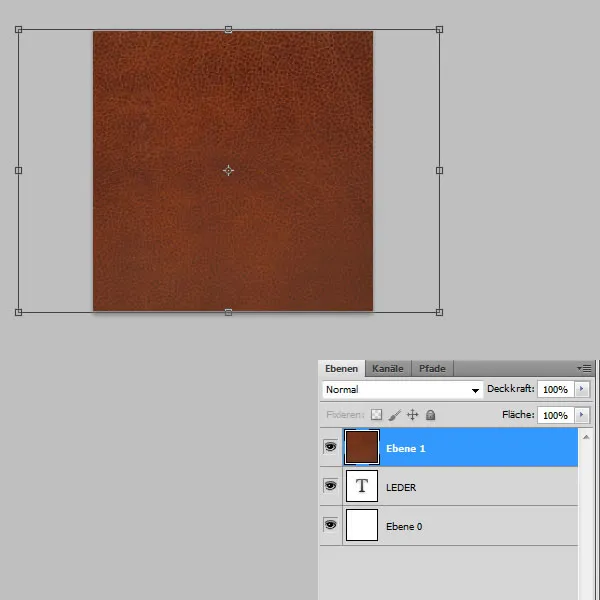Hide the Ebene 0 layer
Screen dimensions: 600x600
pos(330,525)
